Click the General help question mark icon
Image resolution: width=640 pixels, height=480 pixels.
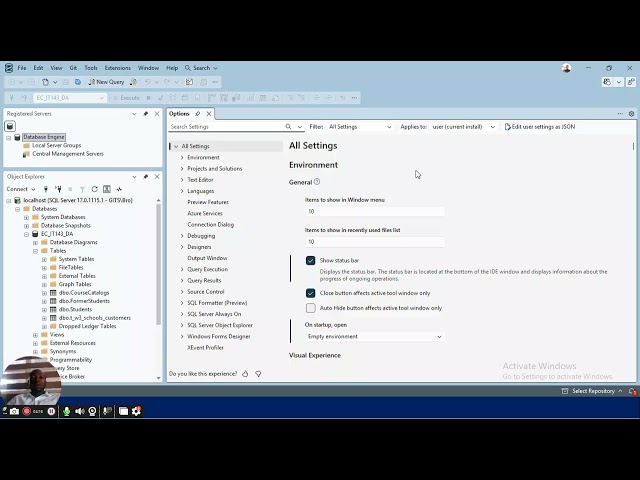(x=317, y=182)
